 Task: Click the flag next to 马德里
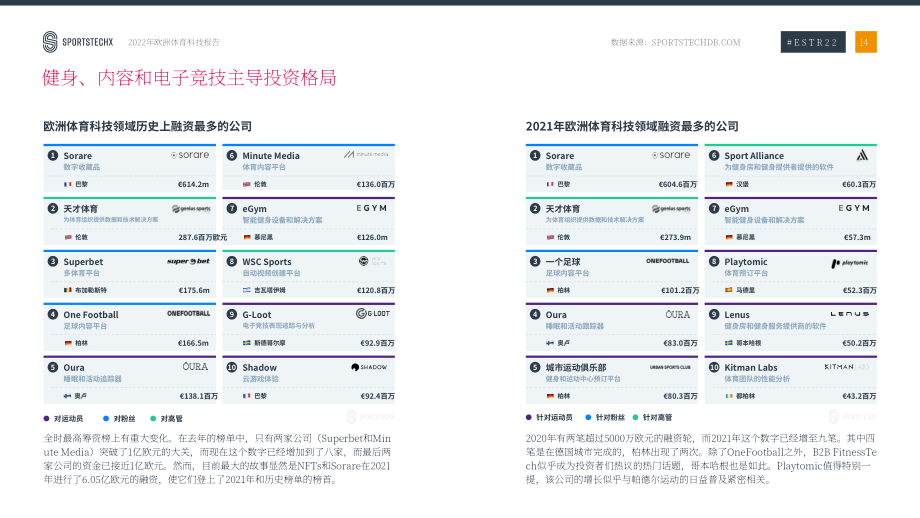pos(729,290)
